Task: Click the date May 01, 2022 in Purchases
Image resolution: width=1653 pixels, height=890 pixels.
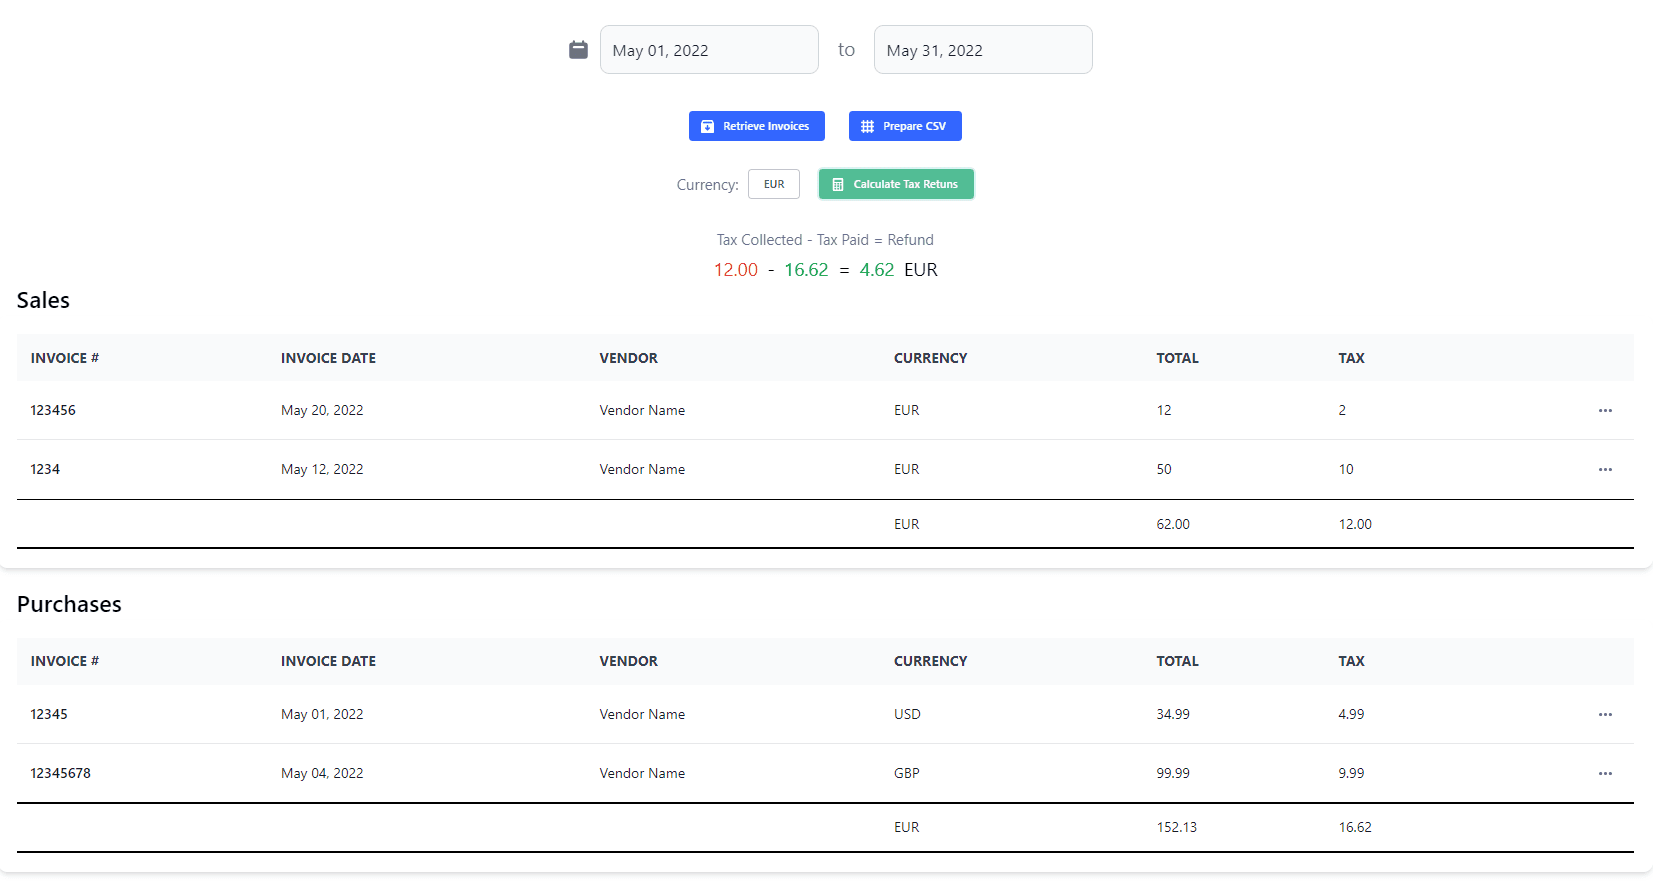Action: [x=322, y=714]
